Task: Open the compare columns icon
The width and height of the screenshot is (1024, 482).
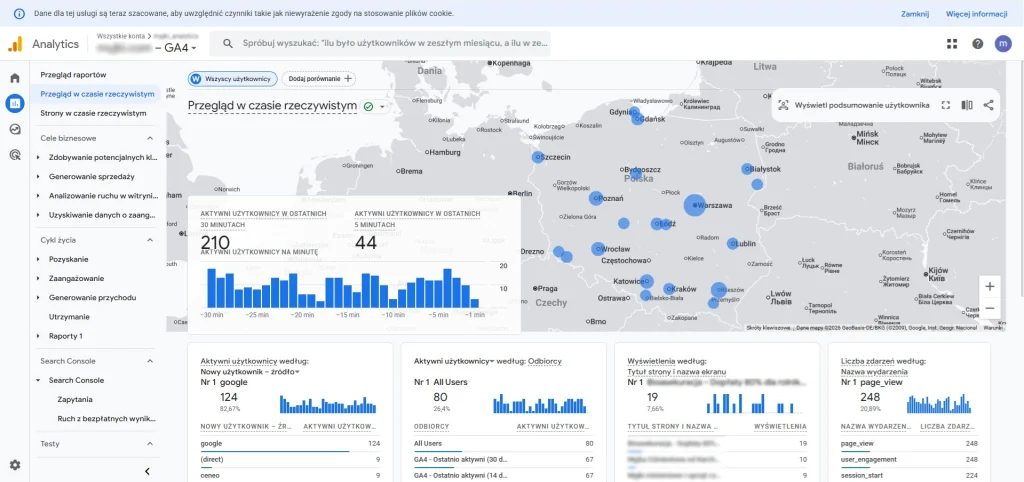Action: (x=967, y=105)
